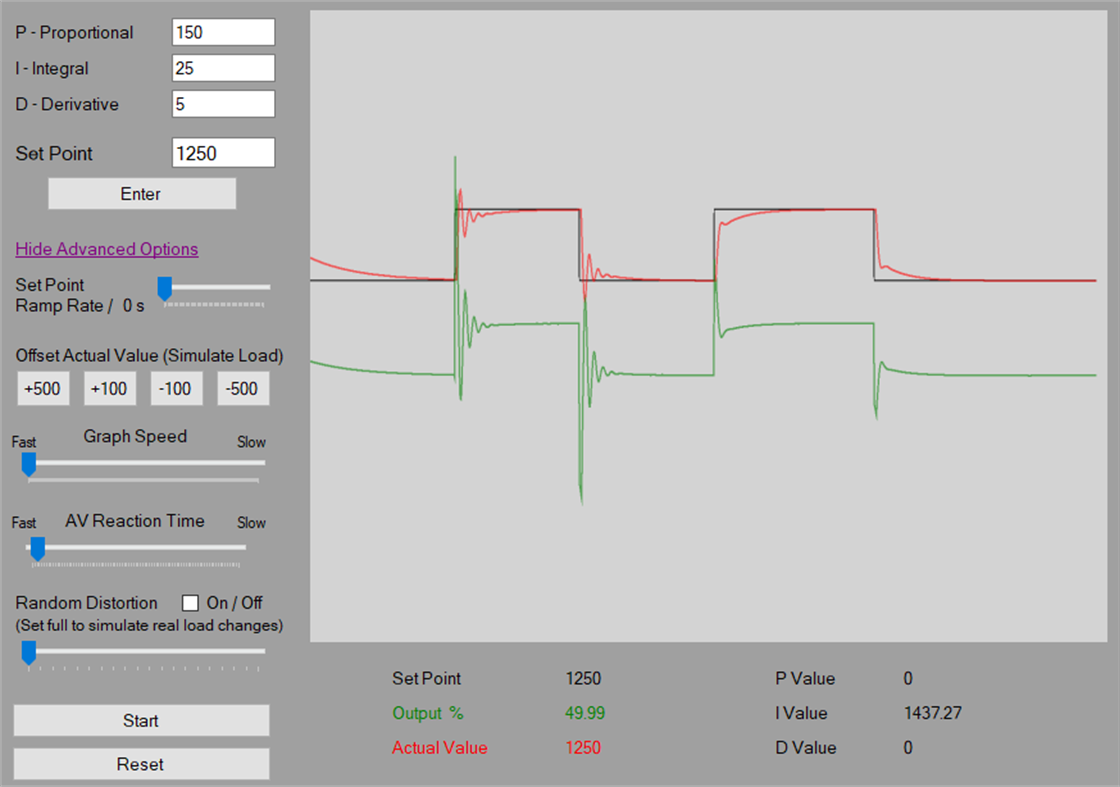Click the I Value readout showing 1437.27
Viewport: 1120px width, 787px height.
tap(934, 713)
